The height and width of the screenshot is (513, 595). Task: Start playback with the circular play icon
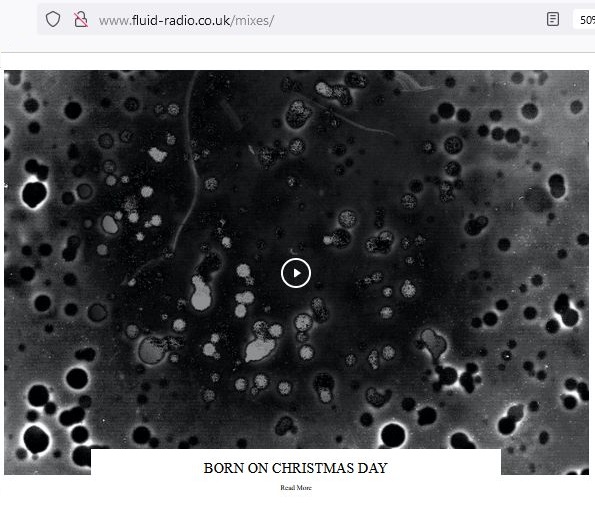tap(296, 273)
